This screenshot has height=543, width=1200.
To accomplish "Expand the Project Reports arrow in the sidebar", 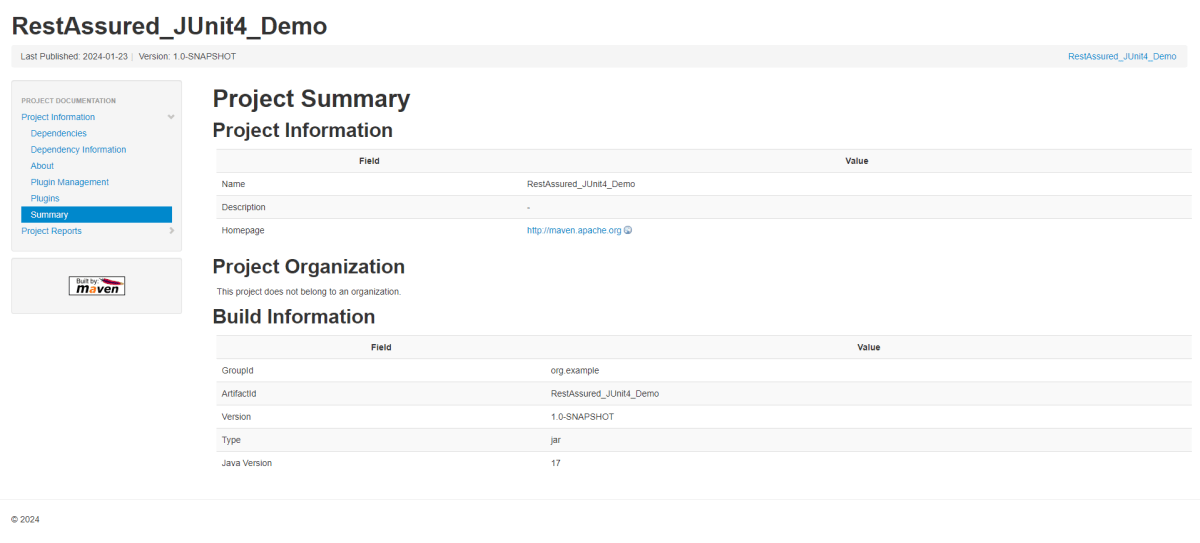I will pyautogui.click(x=171, y=231).
